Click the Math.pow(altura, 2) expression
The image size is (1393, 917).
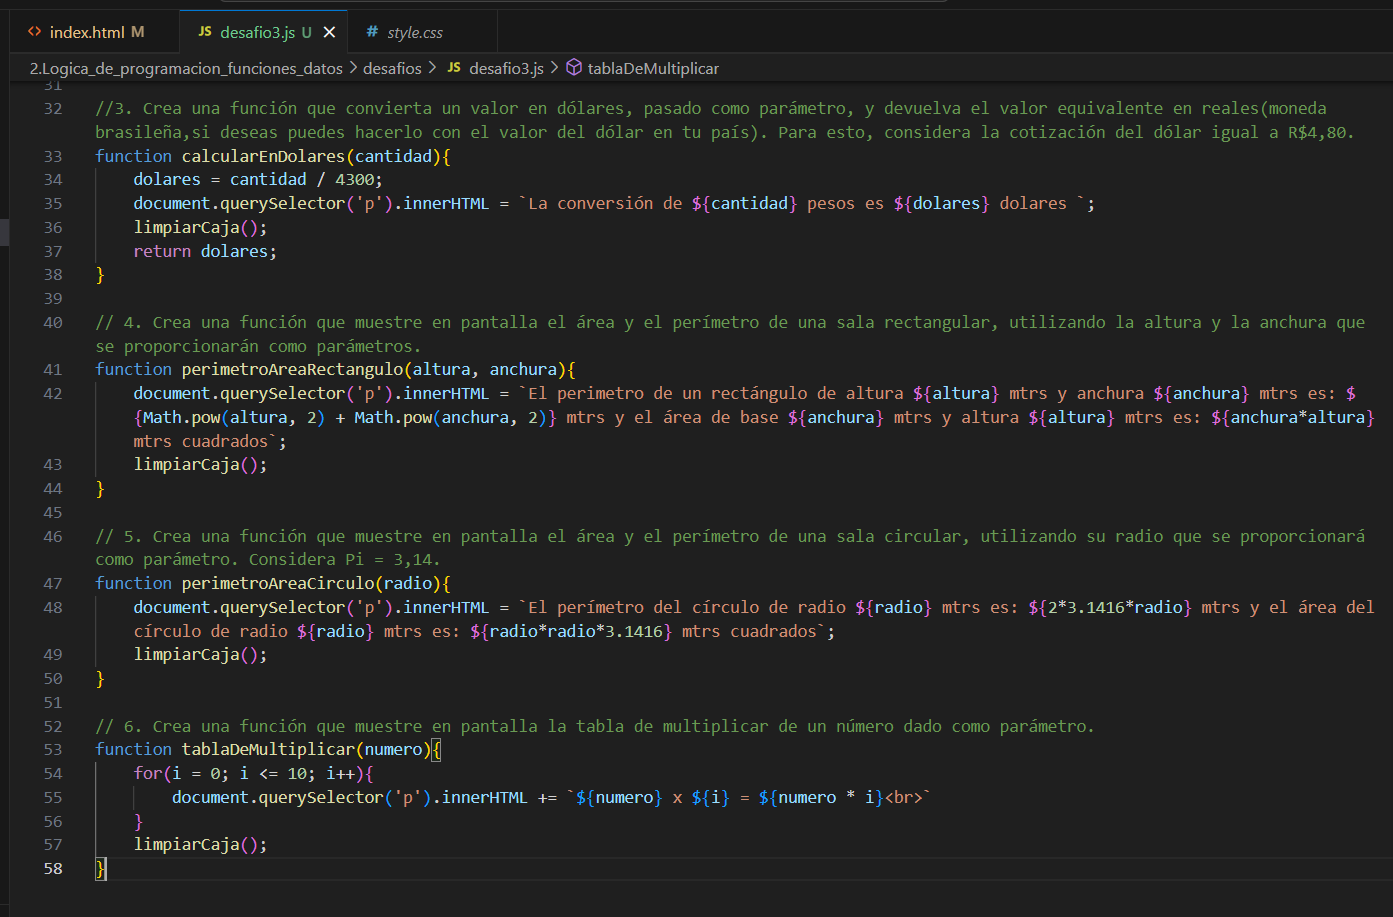(233, 417)
